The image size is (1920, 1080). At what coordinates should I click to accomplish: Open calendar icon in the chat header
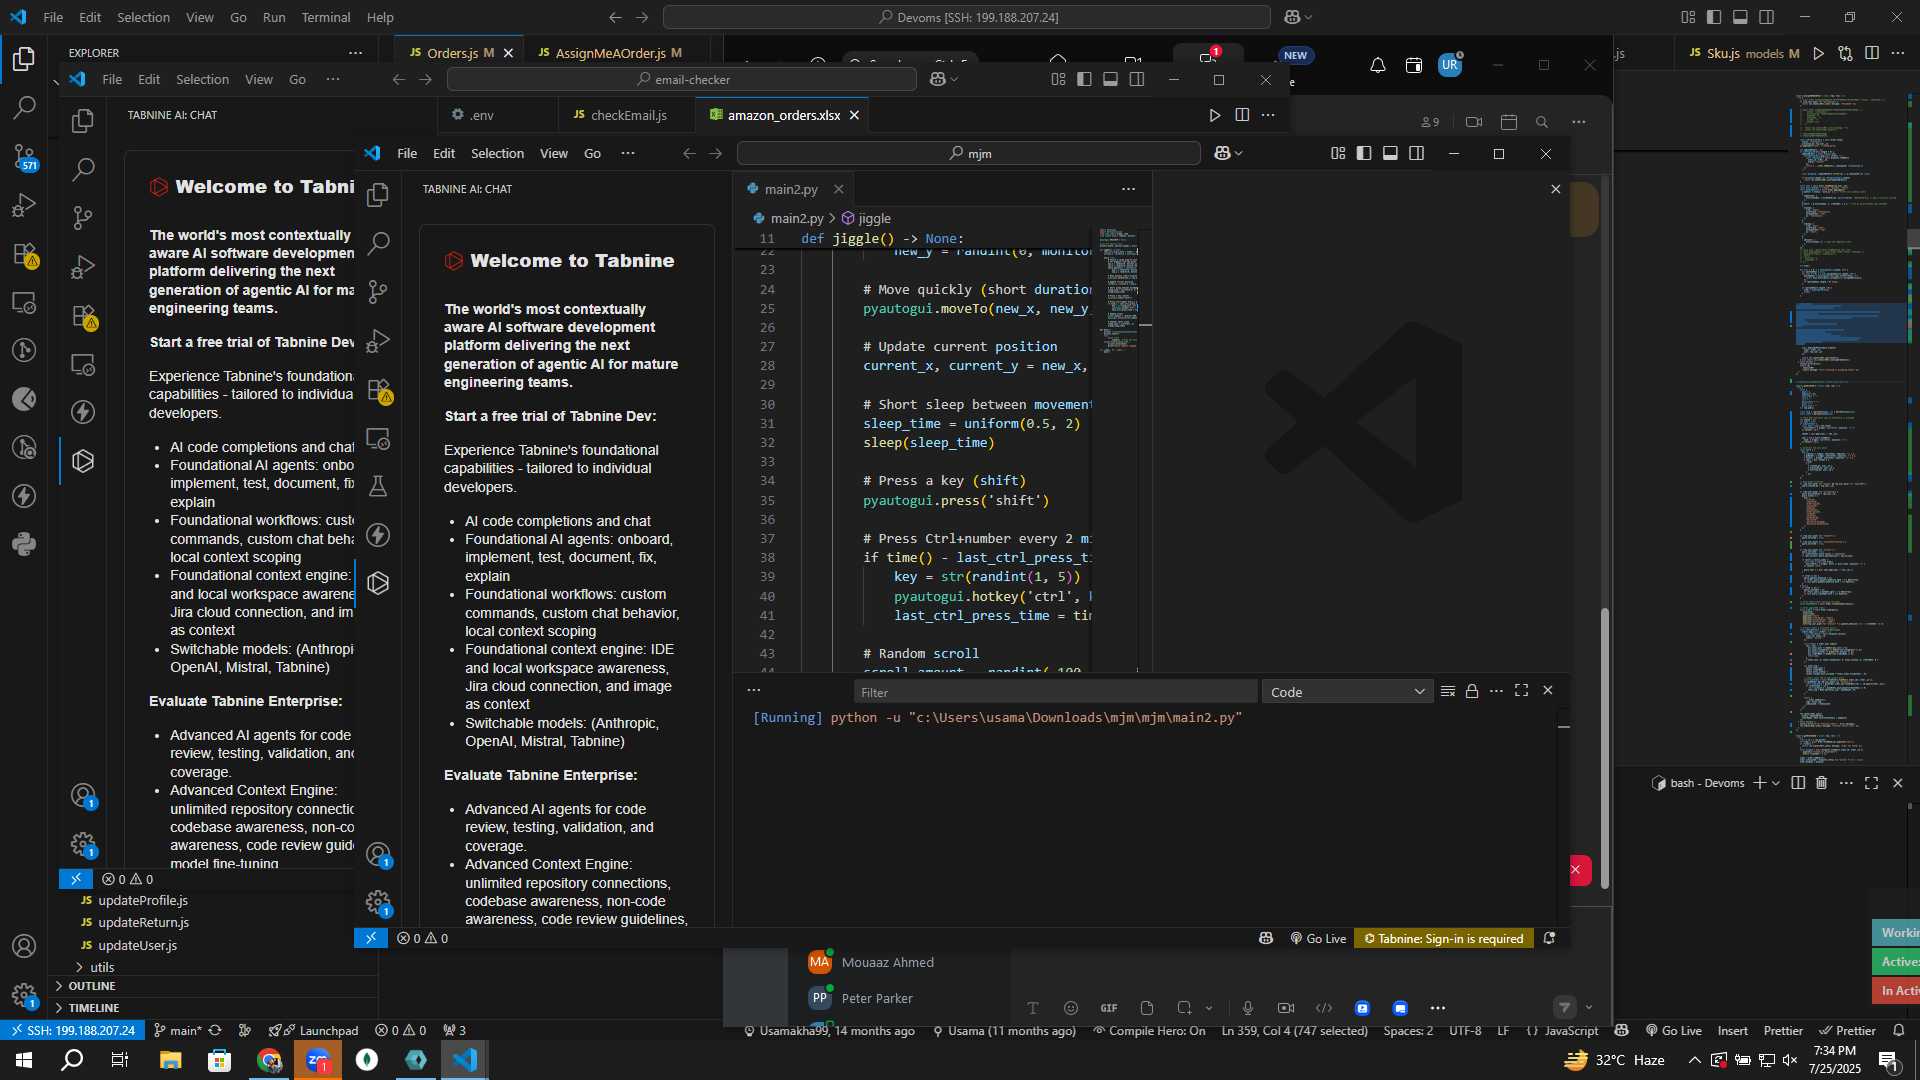click(x=1509, y=122)
